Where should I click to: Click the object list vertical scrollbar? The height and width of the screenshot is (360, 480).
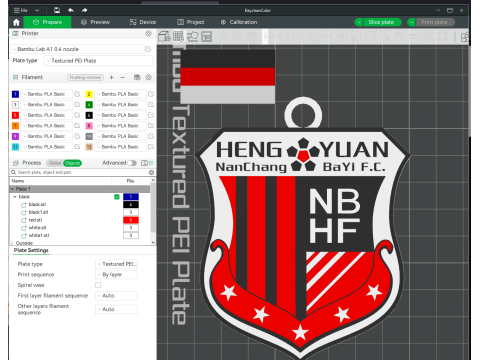pos(153,208)
